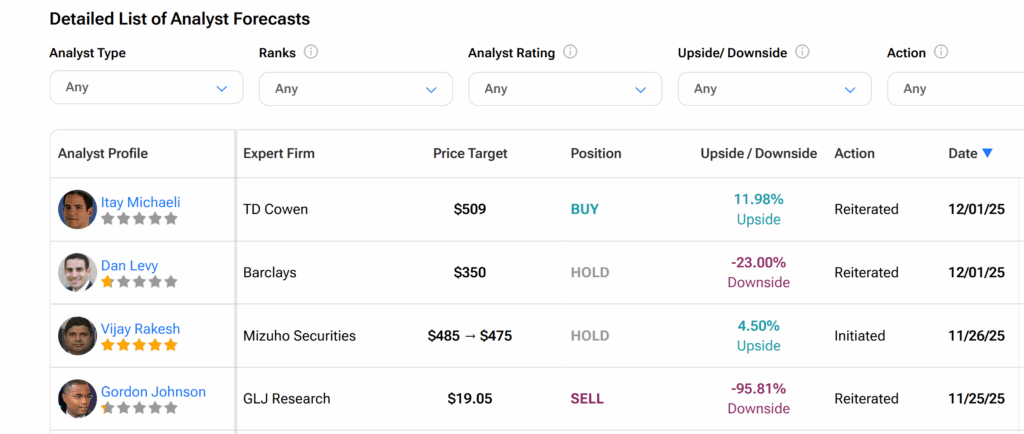Open Itay Michaeli's analyst profile link
Viewport: 1024px width, 434px height.
tap(140, 202)
